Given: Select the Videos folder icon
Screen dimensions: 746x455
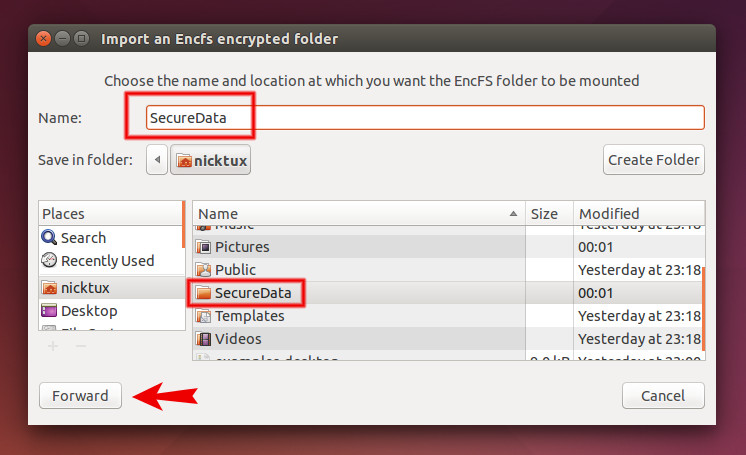Looking at the screenshot, I should coord(203,339).
